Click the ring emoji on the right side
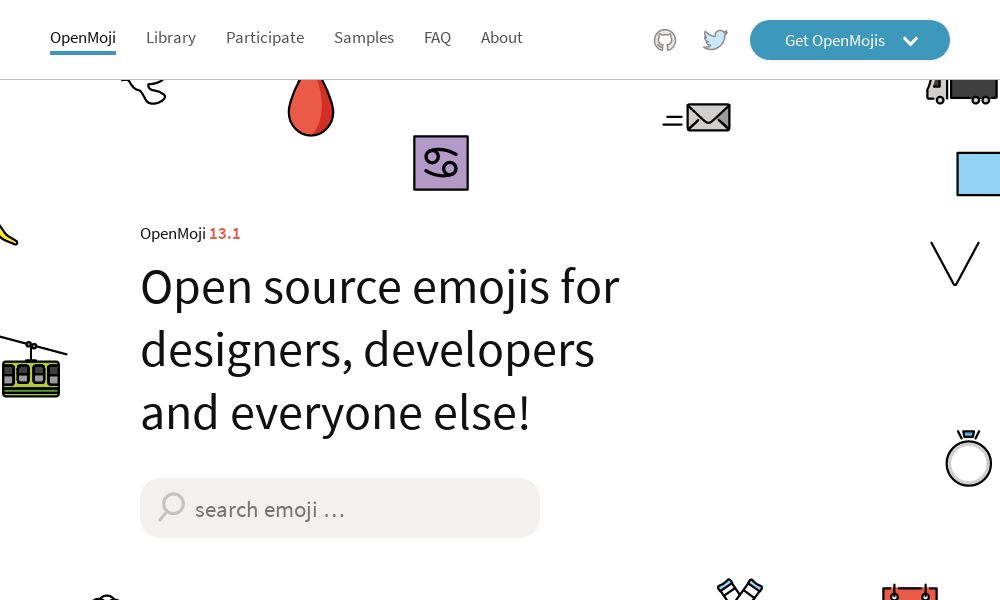1000x600 pixels. point(968,458)
